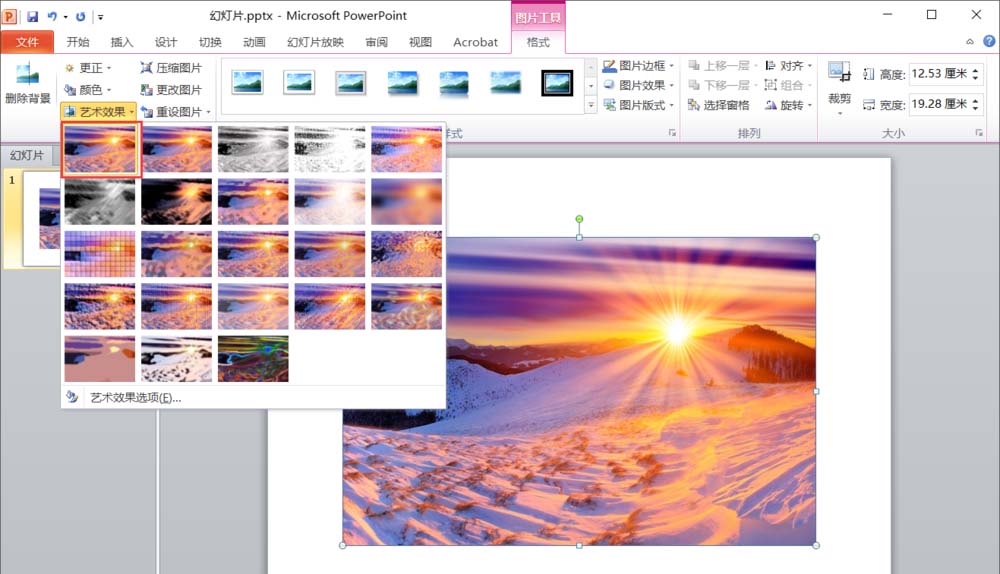Viewport: 1000px width, 574px height.
Task: Open the 重设图片 reset picture dropdown
Action: (175, 112)
